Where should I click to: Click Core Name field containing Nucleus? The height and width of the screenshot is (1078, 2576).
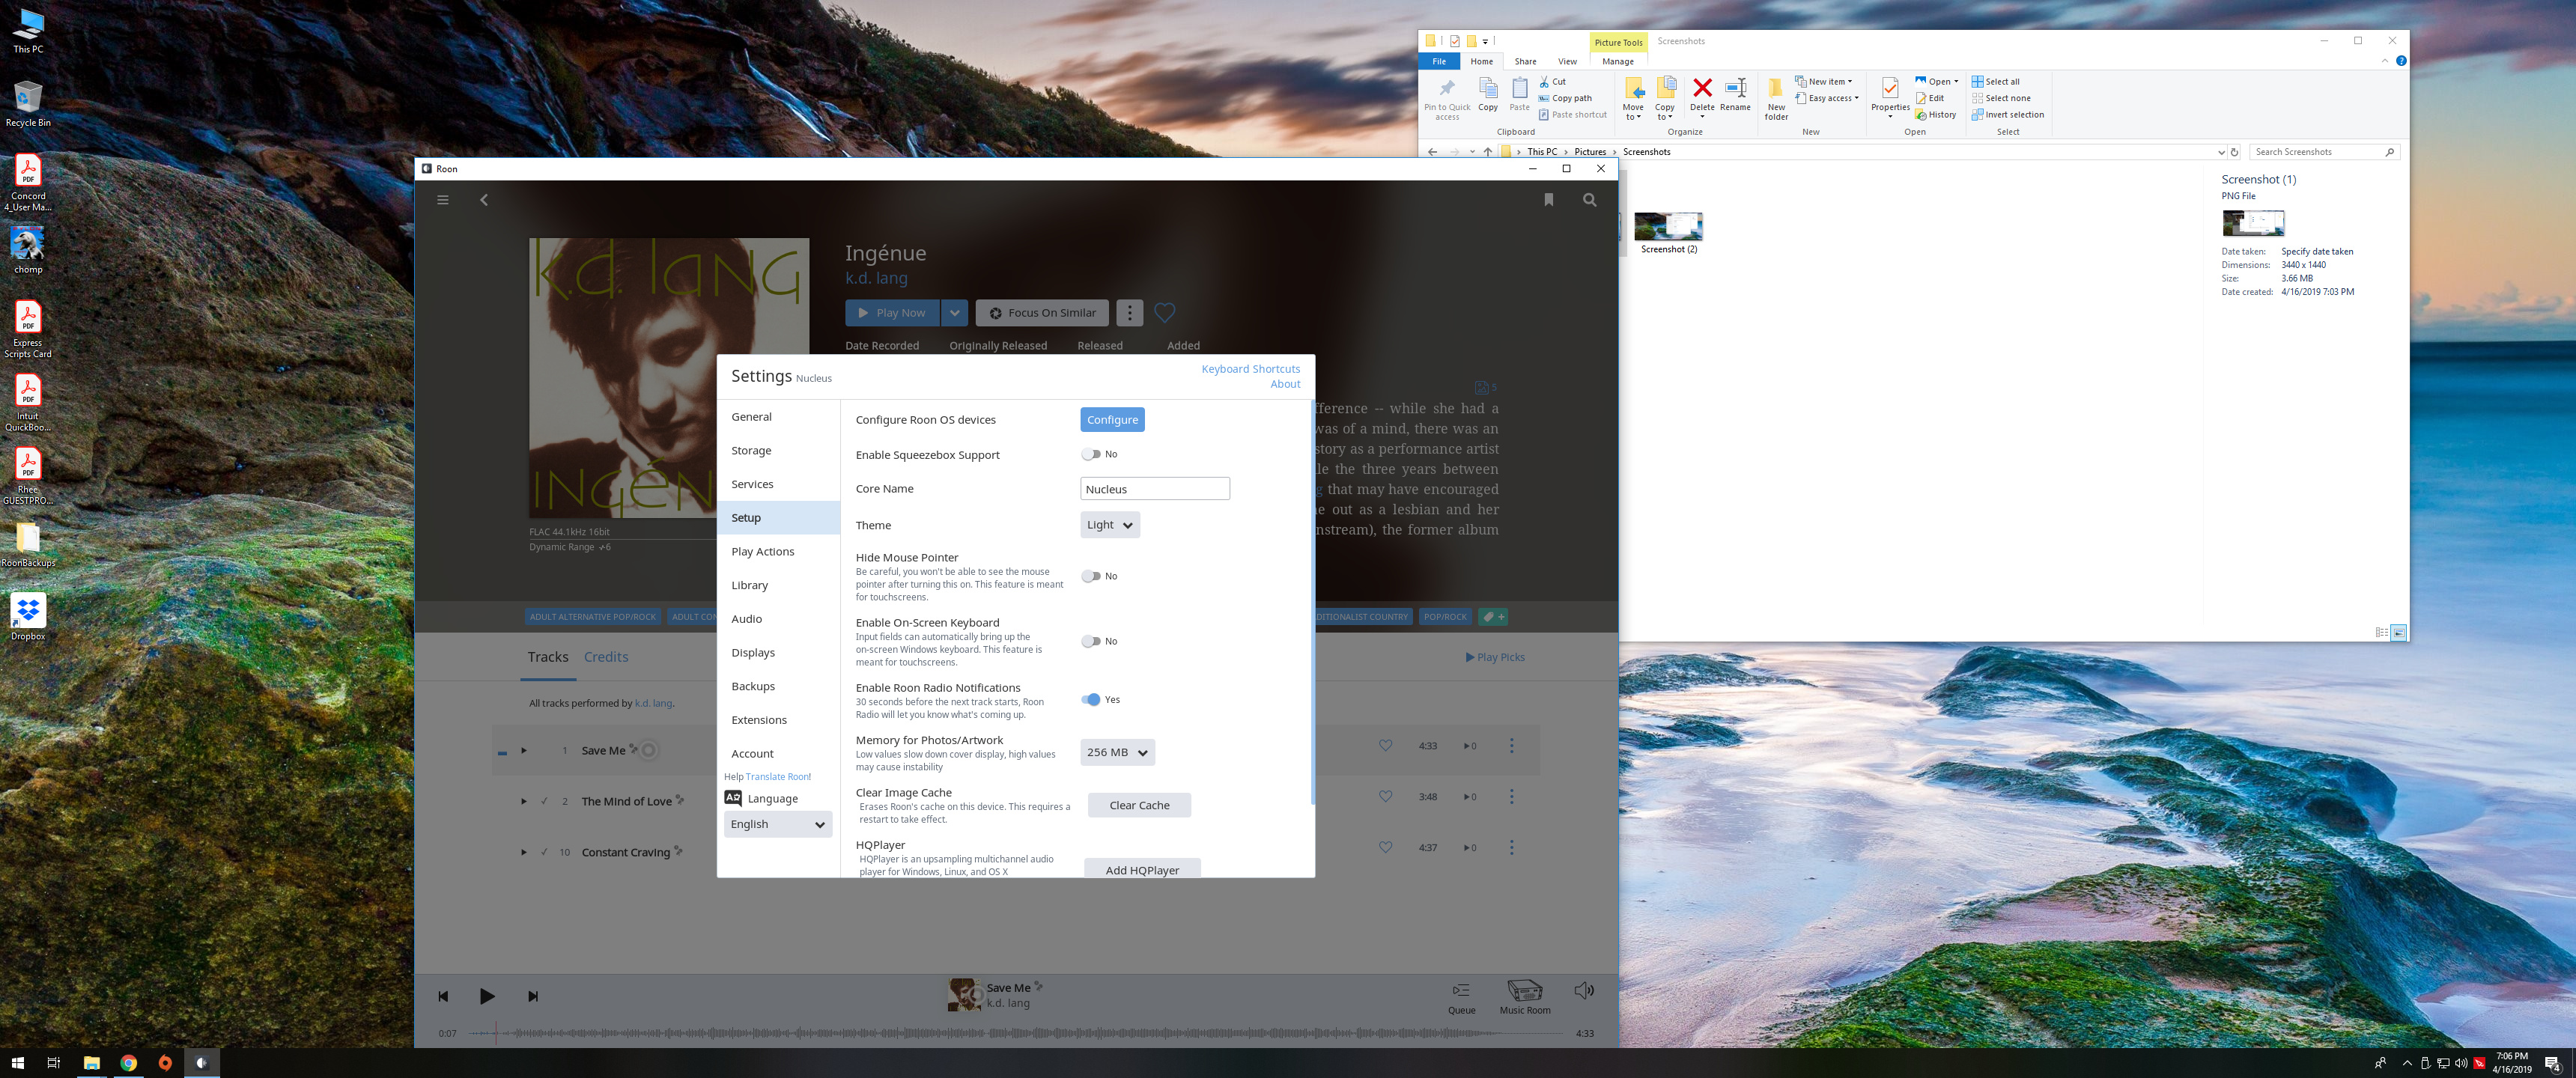1155,489
